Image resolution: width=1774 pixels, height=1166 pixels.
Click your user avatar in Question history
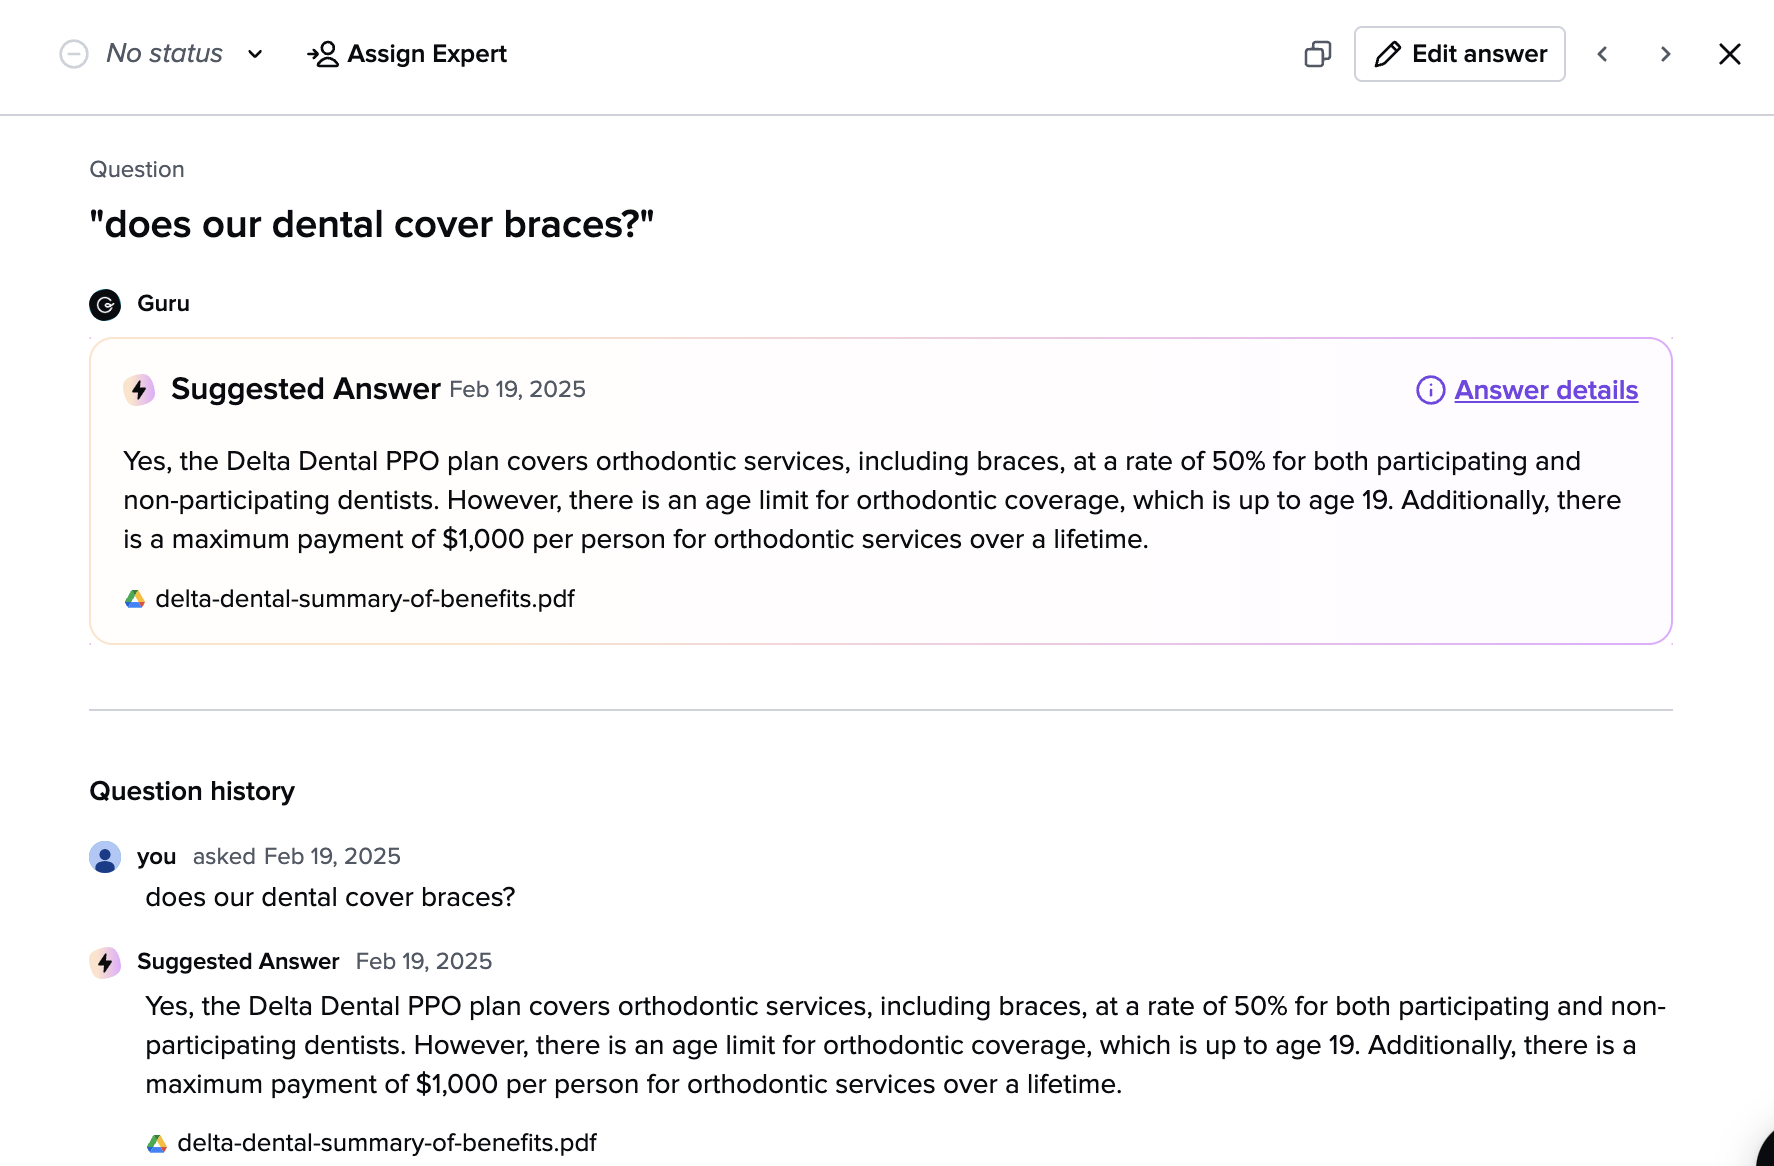point(105,857)
